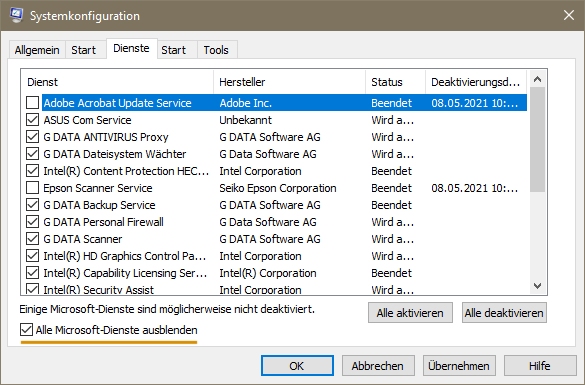
Task: Click the scrollbar down arrow in the services list
Action: [x=538, y=286]
